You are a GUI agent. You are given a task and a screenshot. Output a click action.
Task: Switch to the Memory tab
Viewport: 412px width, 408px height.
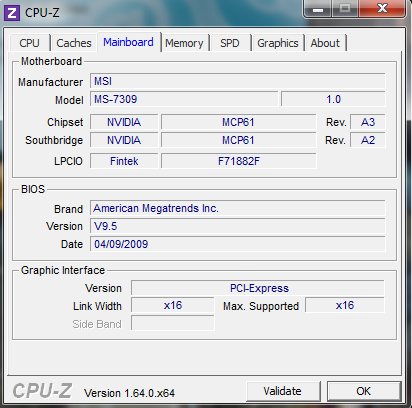tap(184, 43)
